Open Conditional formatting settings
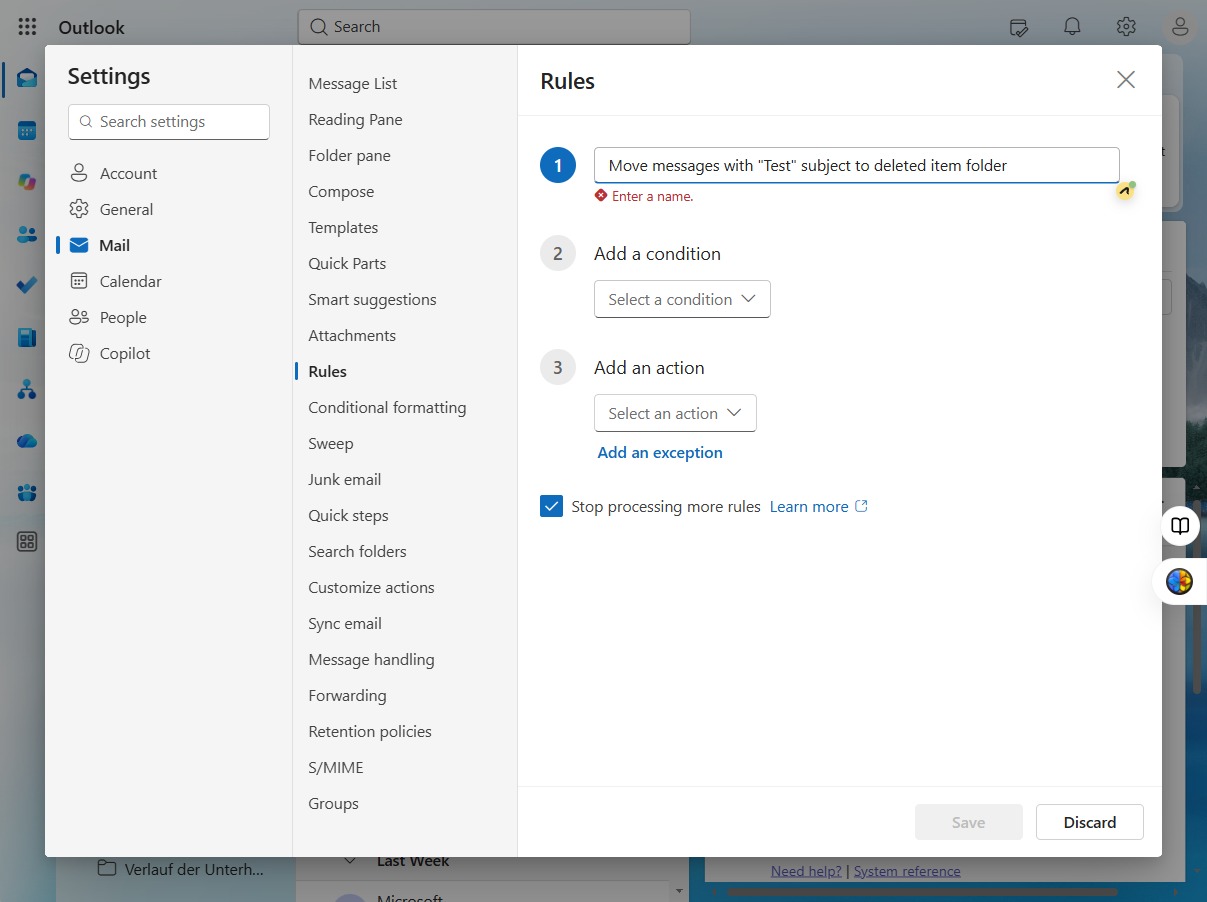The width and height of the screenshot is (1207, 902). 387,408
